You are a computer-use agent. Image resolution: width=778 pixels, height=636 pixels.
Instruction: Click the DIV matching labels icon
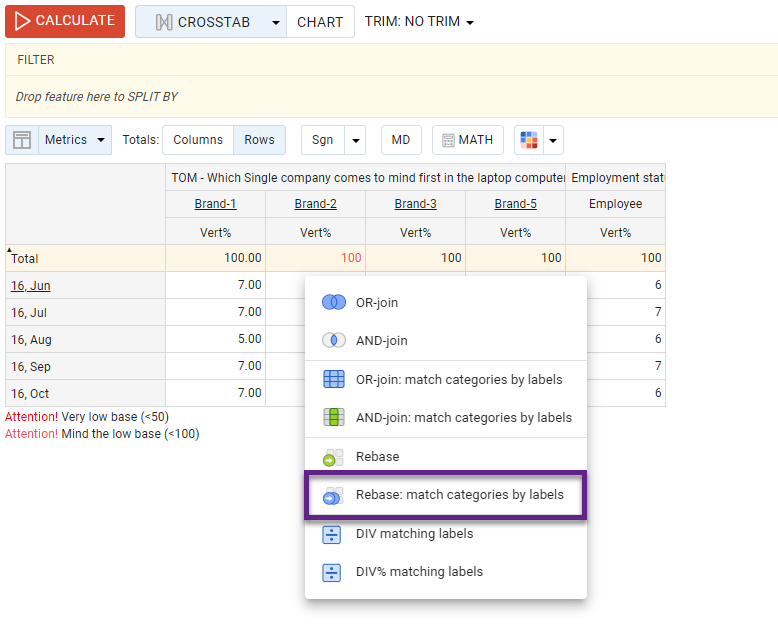333,534
